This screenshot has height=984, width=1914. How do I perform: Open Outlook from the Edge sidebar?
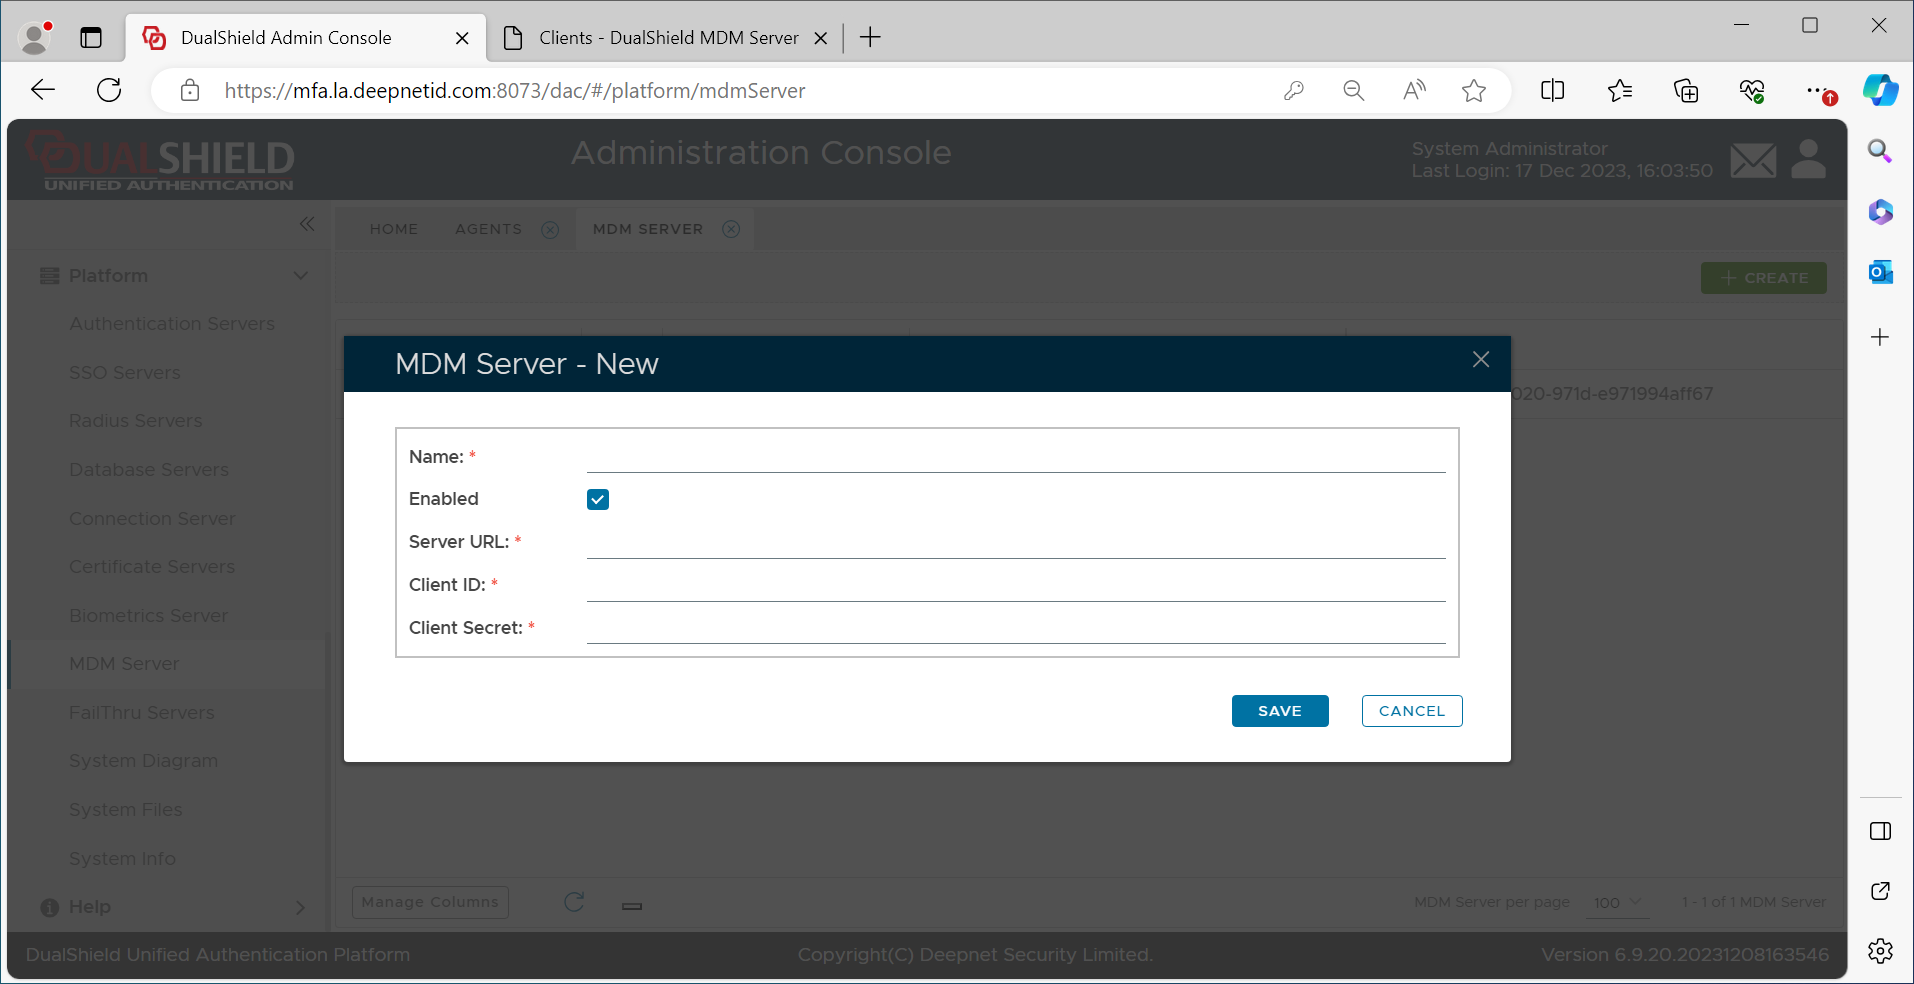(1880, 272)
